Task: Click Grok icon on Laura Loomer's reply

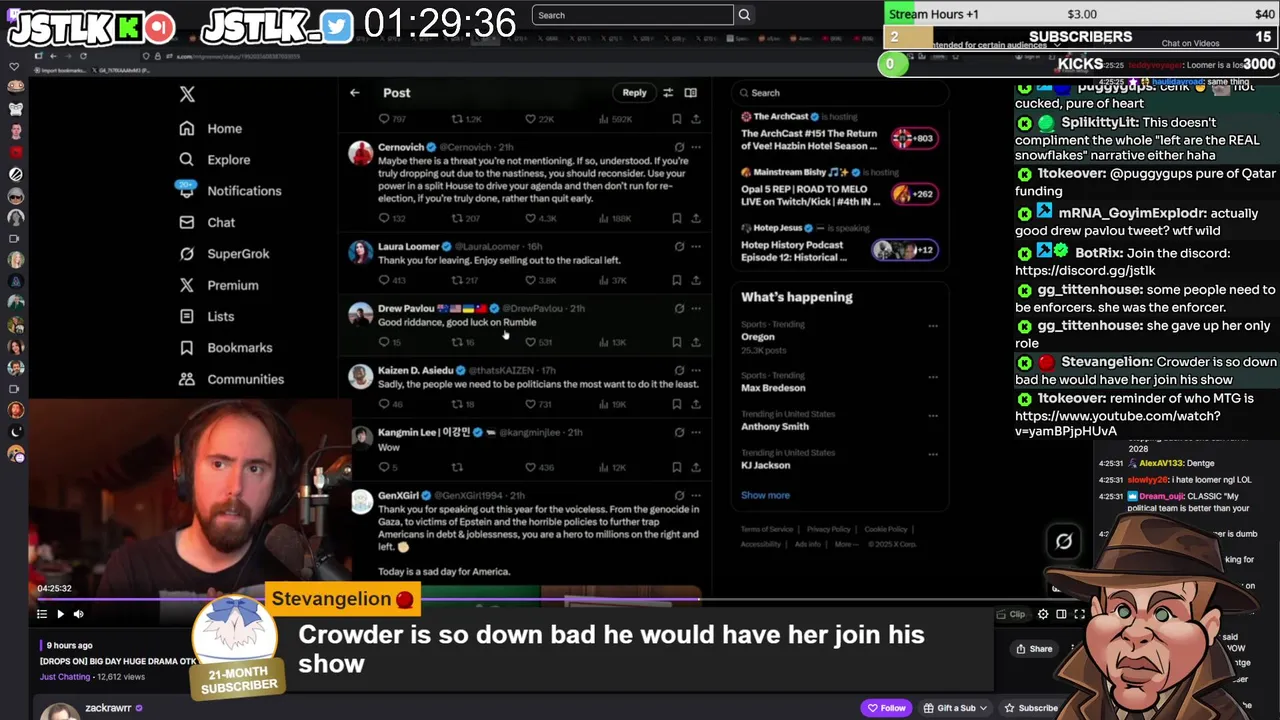Action: 679,246
